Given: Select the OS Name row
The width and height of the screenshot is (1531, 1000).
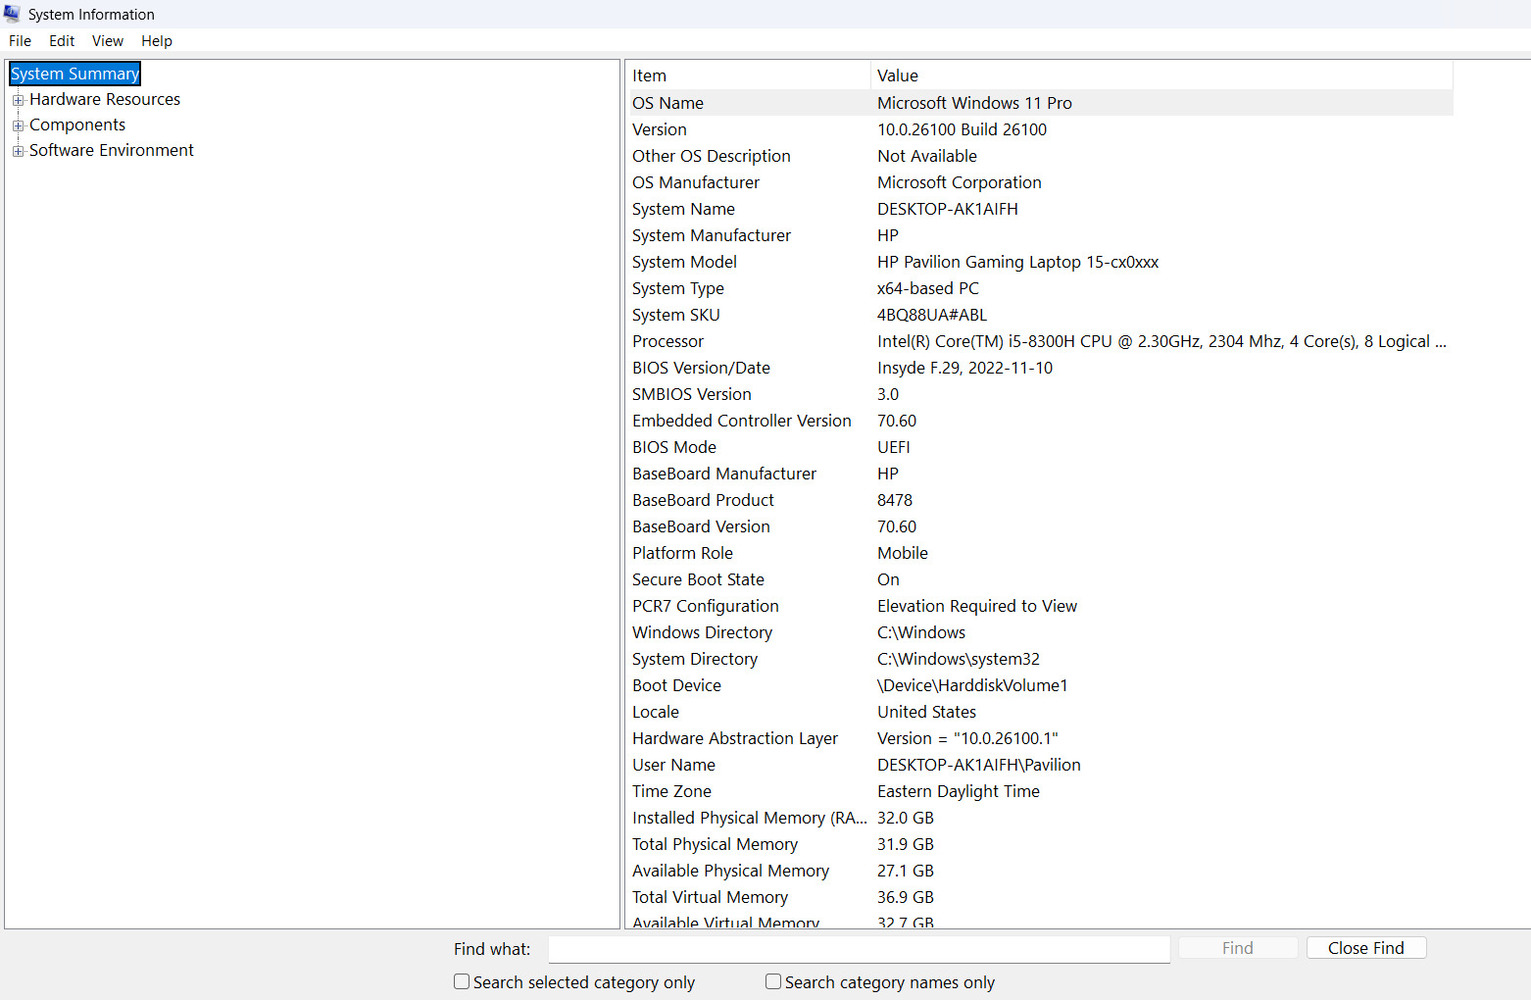Looking at the screenshot, I should 1040,103.
